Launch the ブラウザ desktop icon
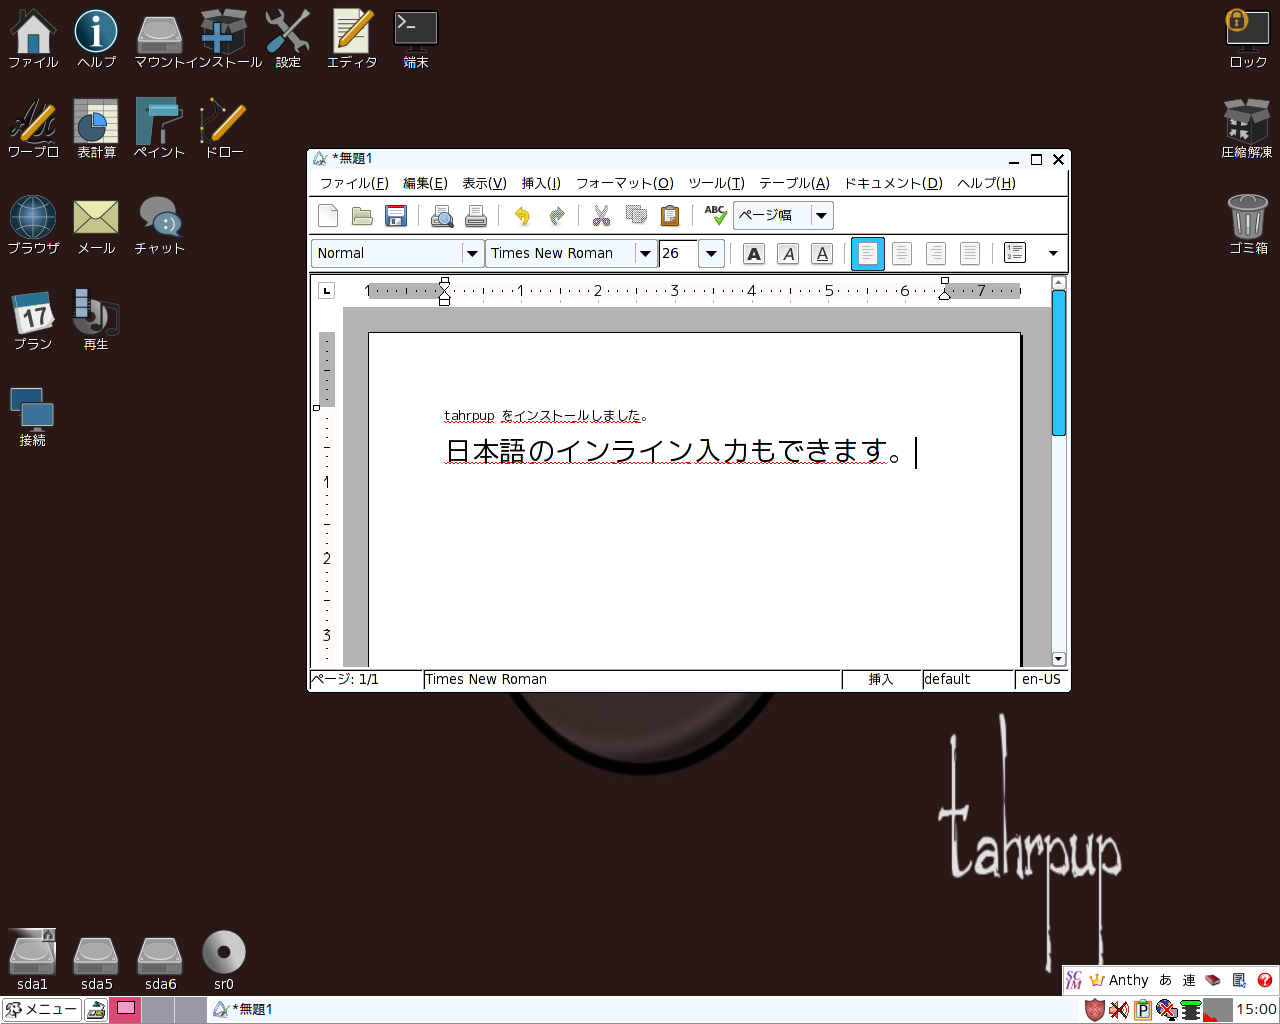This screenshot has width=1280, height=1024. tap(33, 226)
